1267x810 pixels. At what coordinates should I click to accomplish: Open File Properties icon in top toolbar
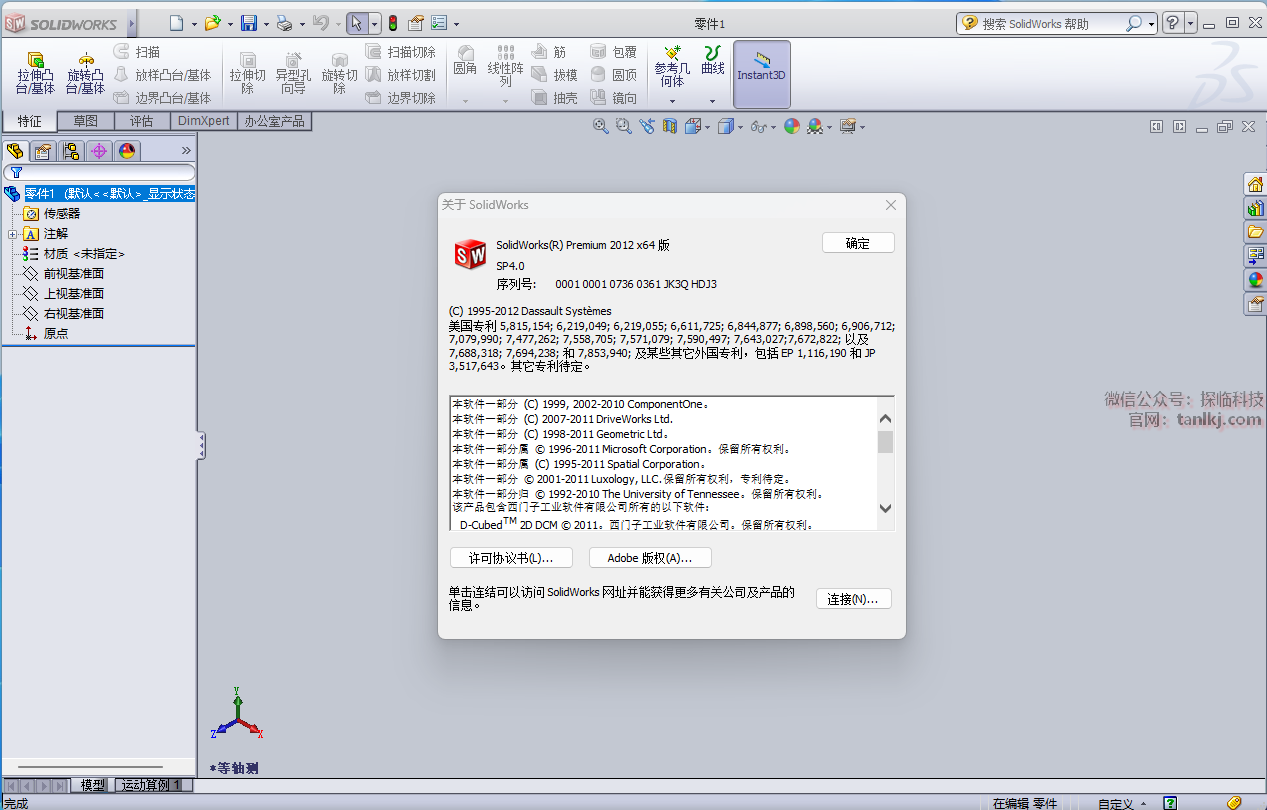tap(416, 23)
